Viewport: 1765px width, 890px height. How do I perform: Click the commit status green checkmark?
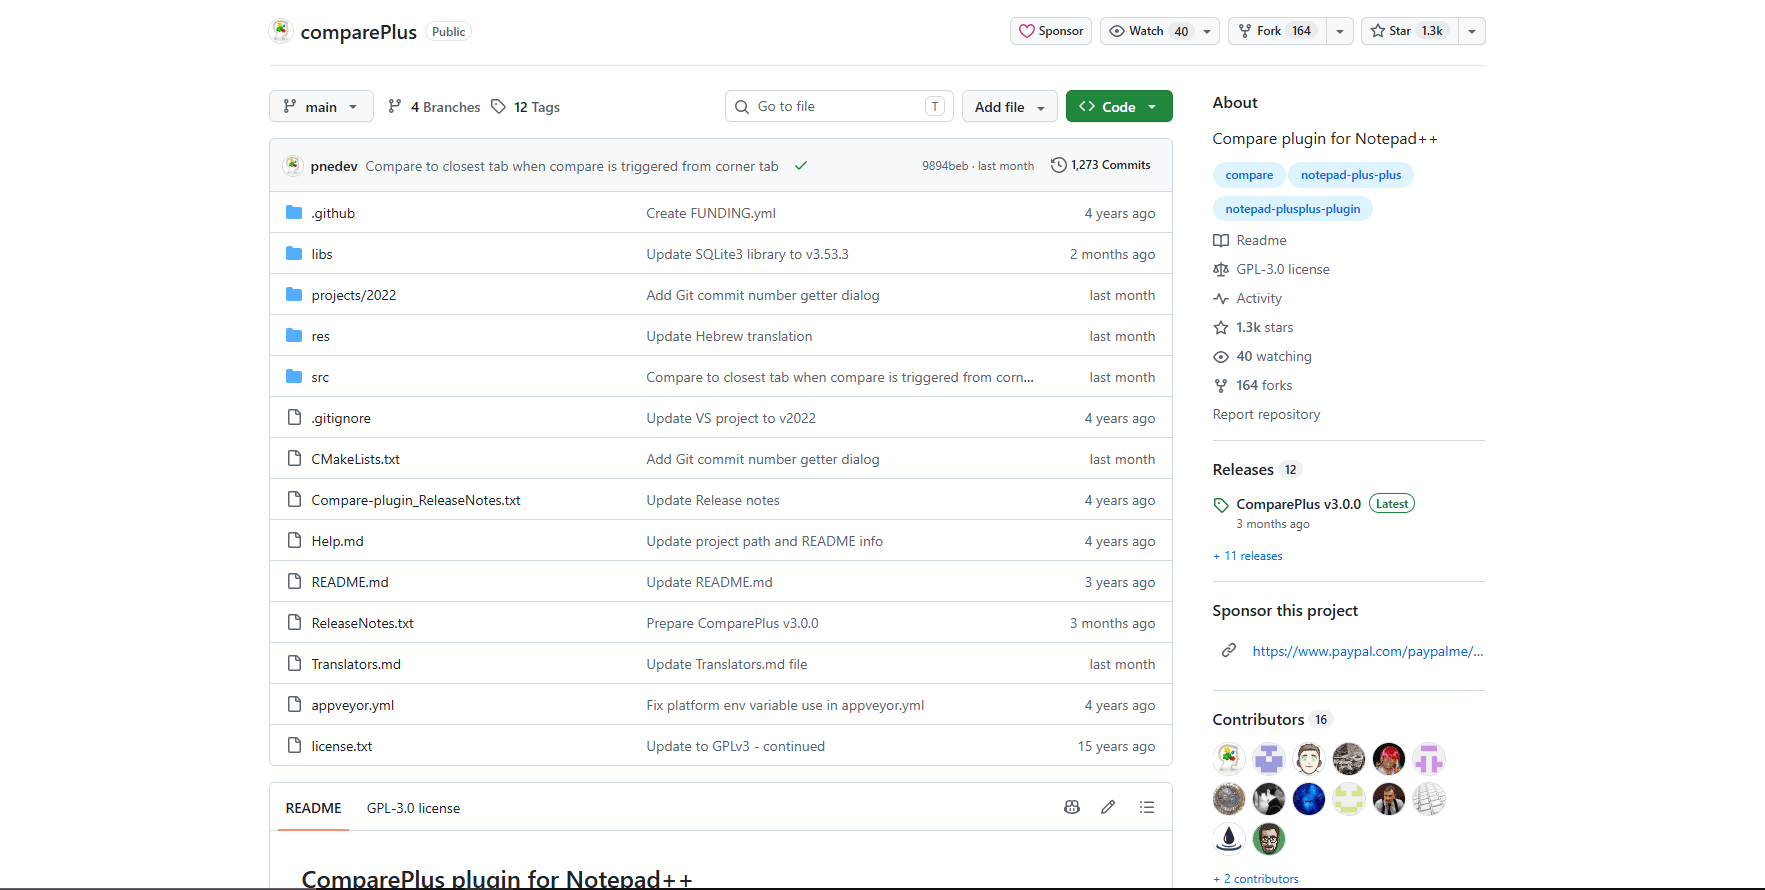(x=801, y=166)
